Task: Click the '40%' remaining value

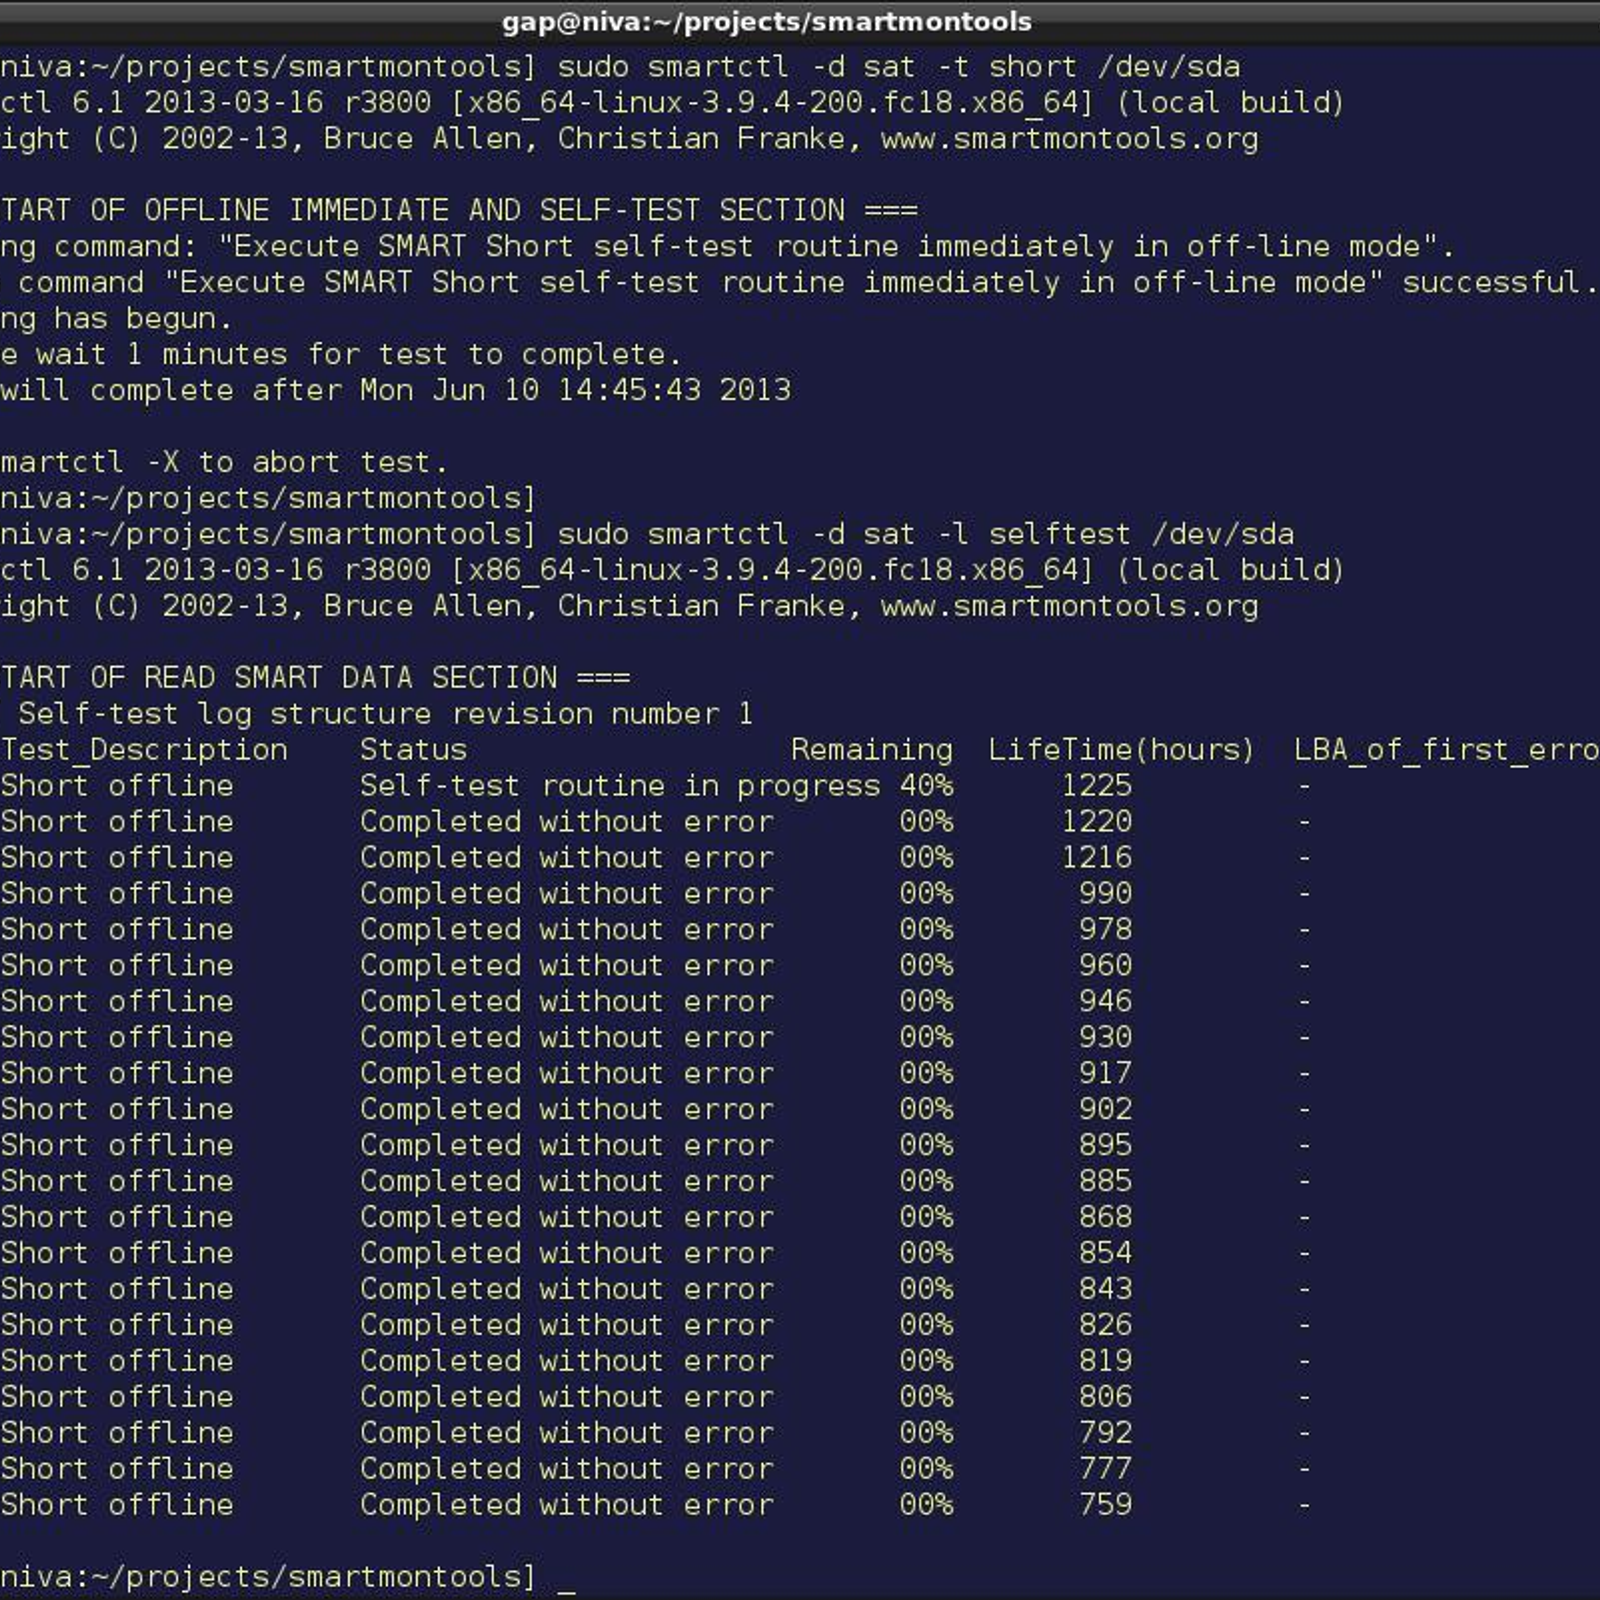Action: 925,786
